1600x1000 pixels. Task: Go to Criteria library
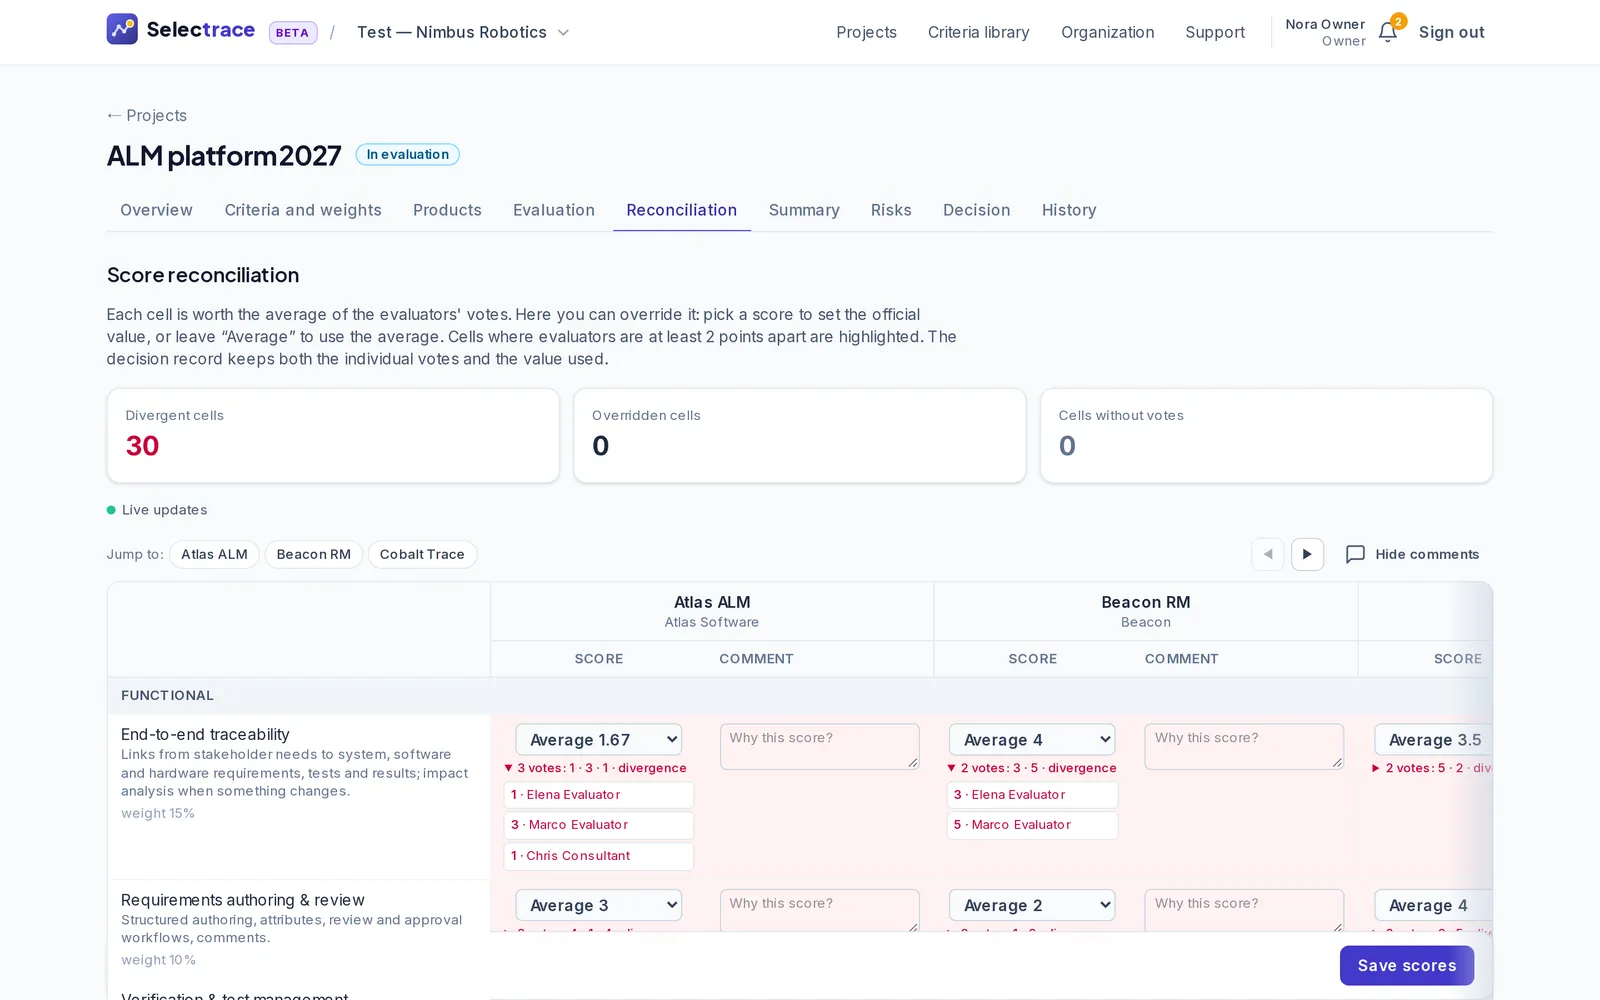(x=979, y=32)
